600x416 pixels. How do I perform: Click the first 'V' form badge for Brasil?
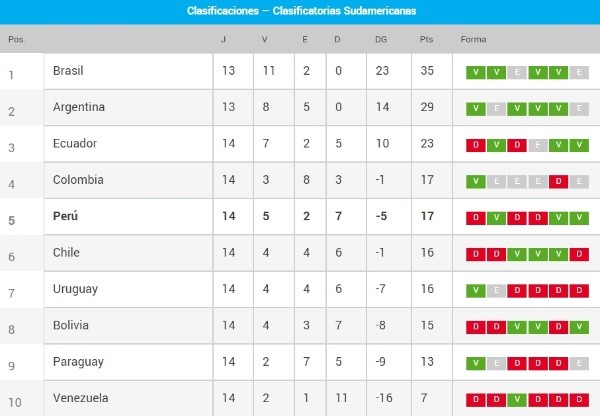coord(476,72)
